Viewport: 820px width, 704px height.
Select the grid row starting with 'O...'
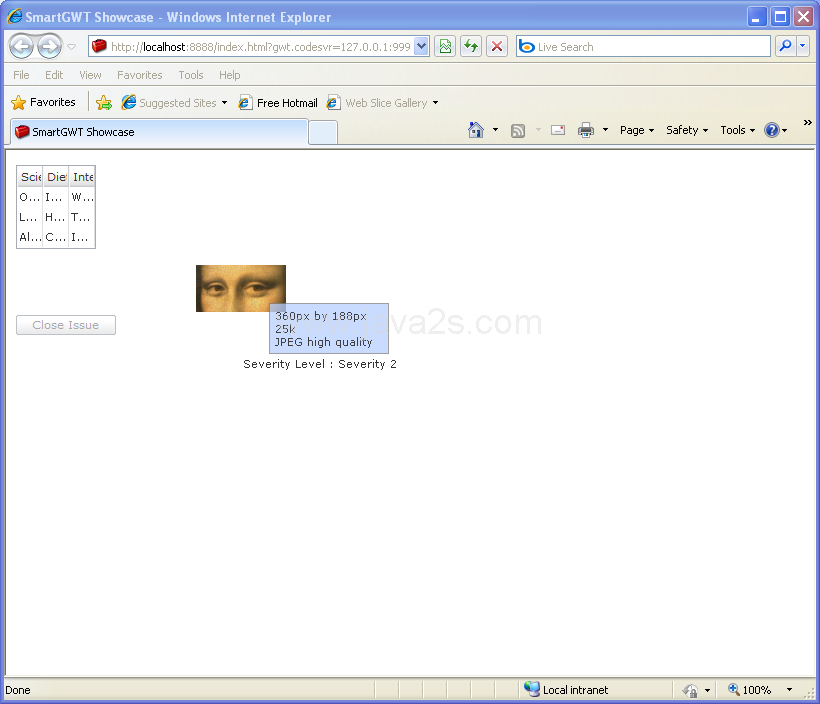[x=56, y=197]
